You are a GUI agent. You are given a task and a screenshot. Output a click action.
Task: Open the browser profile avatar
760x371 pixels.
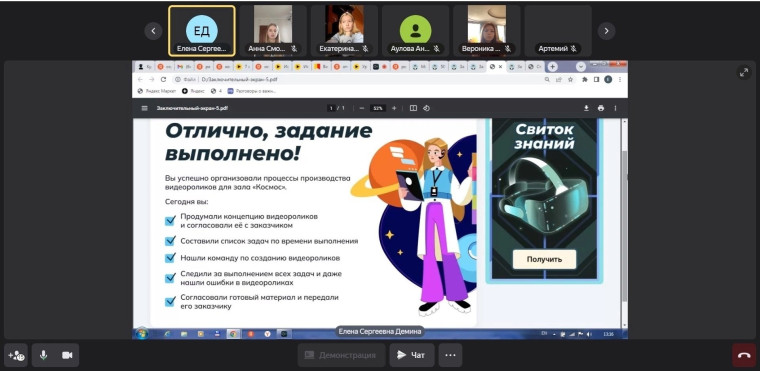(x=608, y=79)
